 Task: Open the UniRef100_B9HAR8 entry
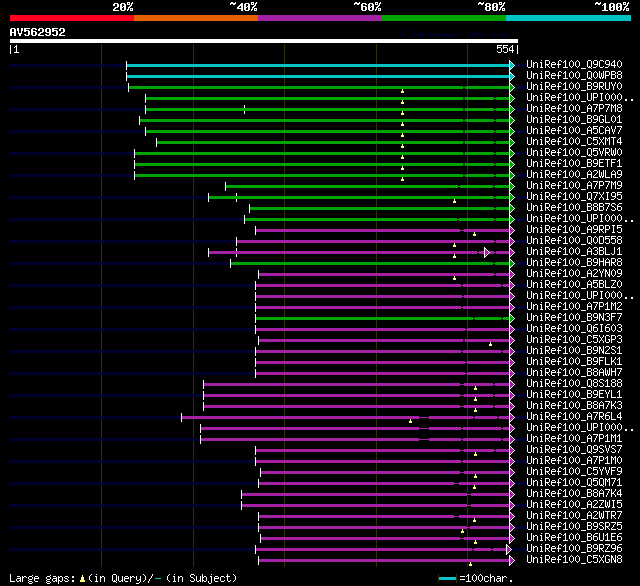pos(574,263)
